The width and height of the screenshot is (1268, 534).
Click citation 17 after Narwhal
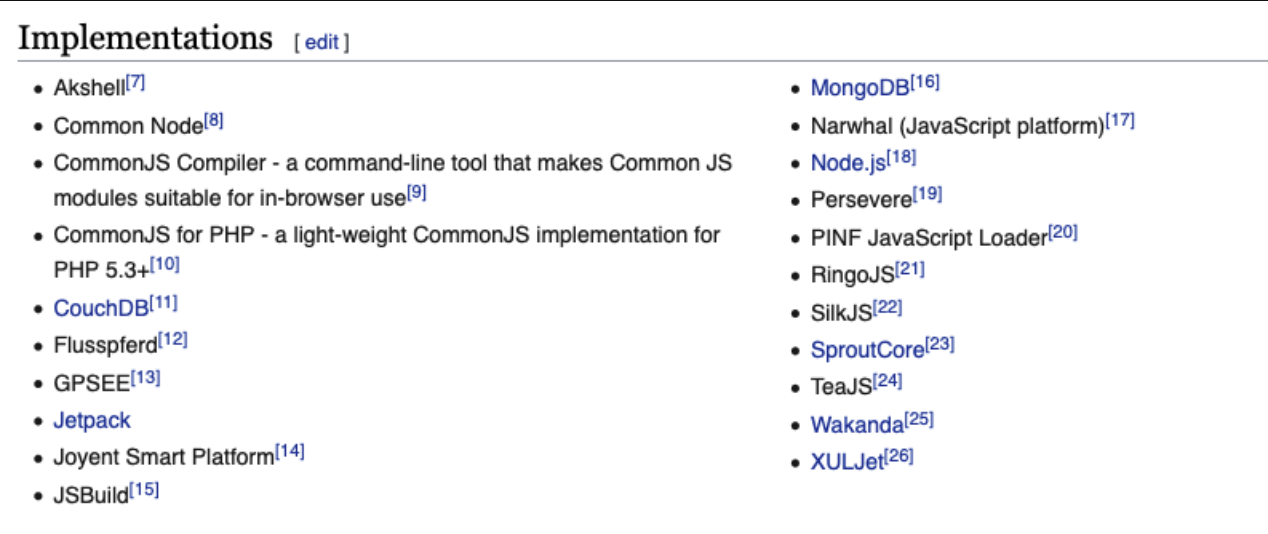click(1120, 121)
